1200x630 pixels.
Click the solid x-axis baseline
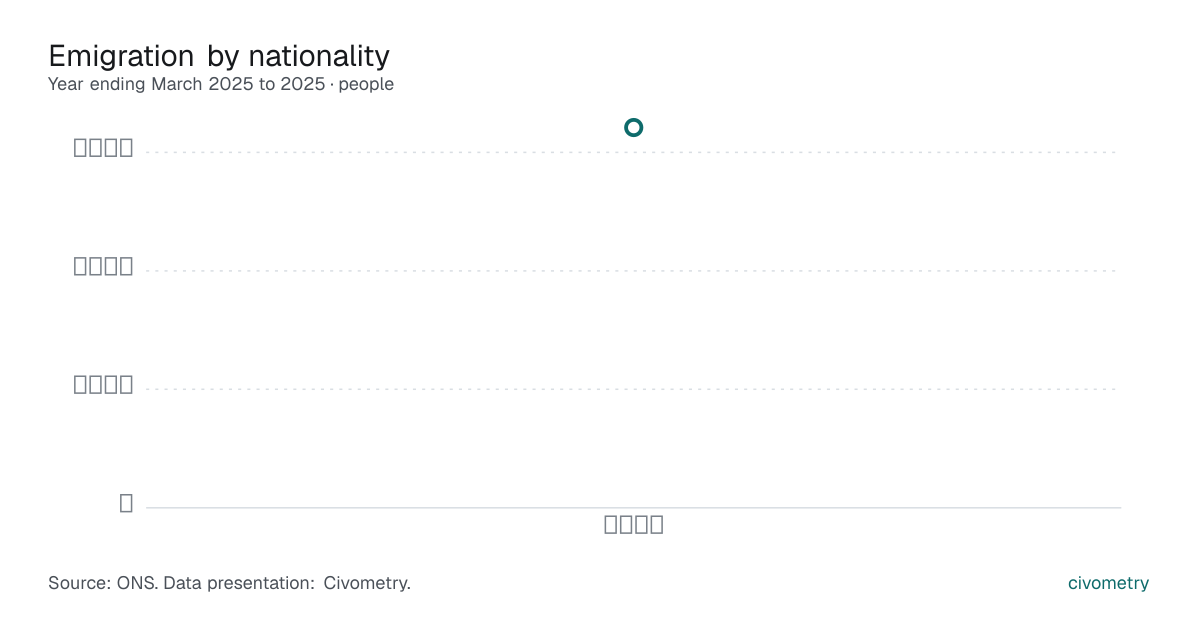[x=633, y=507]
